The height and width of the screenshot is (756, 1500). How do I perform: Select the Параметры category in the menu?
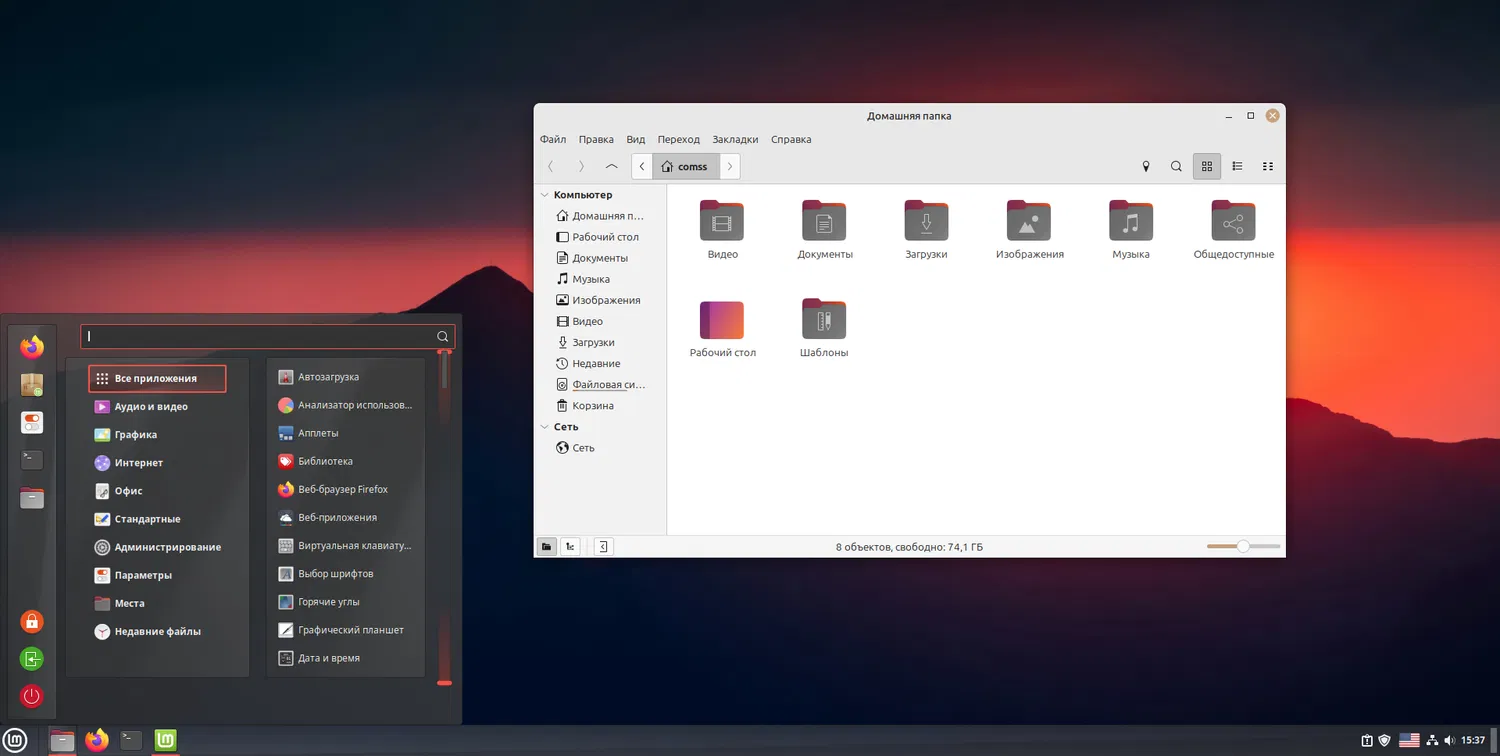tap(157, 575)
